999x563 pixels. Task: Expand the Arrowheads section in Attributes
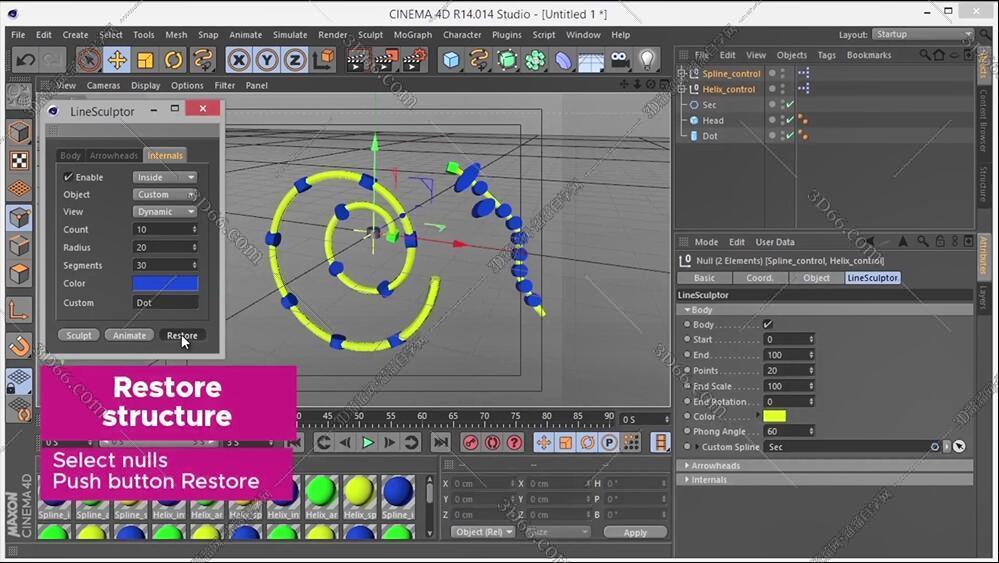[x=715, y=465]
